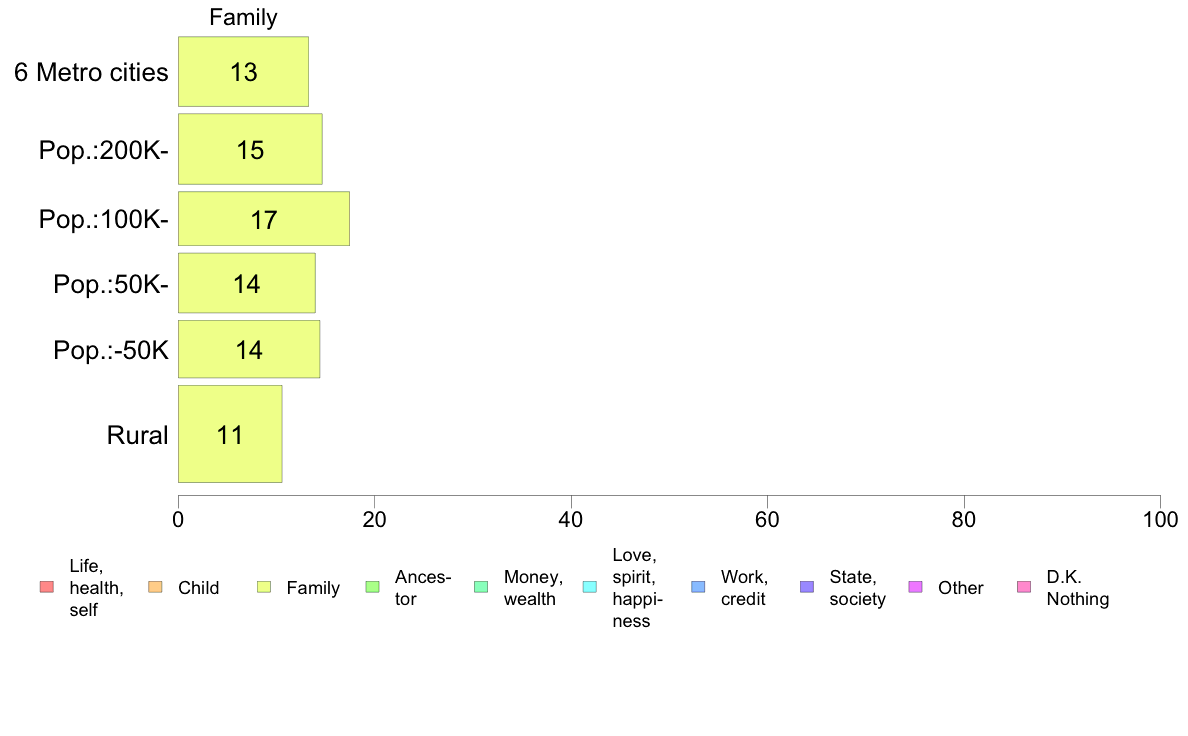Click the 100 tick label on axis
Viewport: 1188px width, 736px height.
point(1160,519)
